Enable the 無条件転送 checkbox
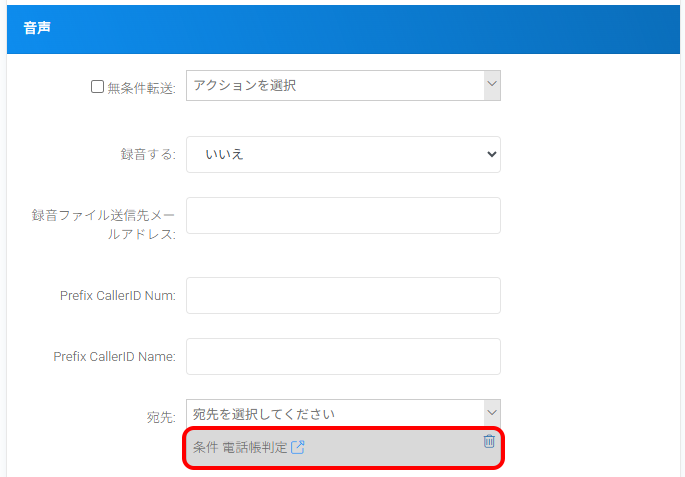 pyautogui.click(x=97, y=87)
